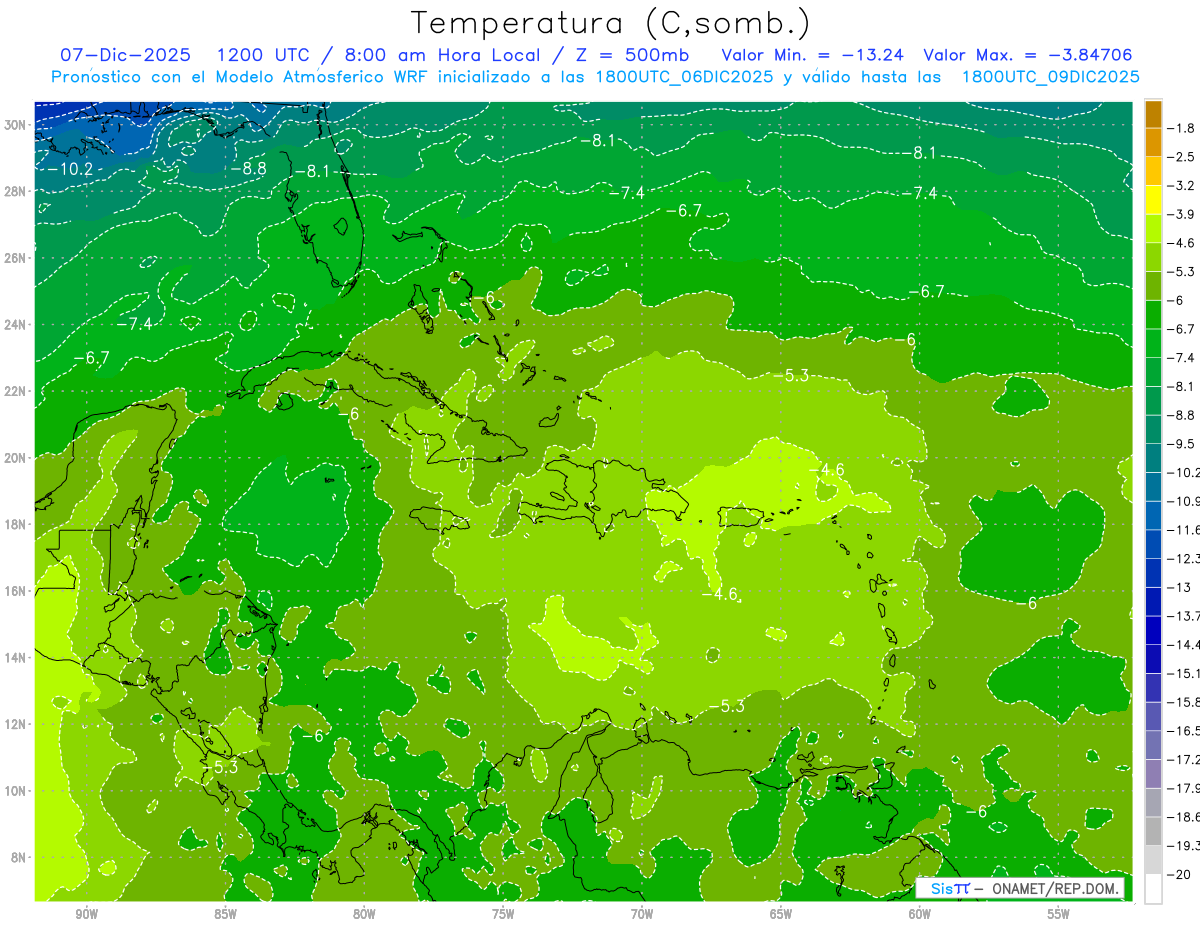
Task: Click the "80W" longitude axis label
Action: [364, 915]
